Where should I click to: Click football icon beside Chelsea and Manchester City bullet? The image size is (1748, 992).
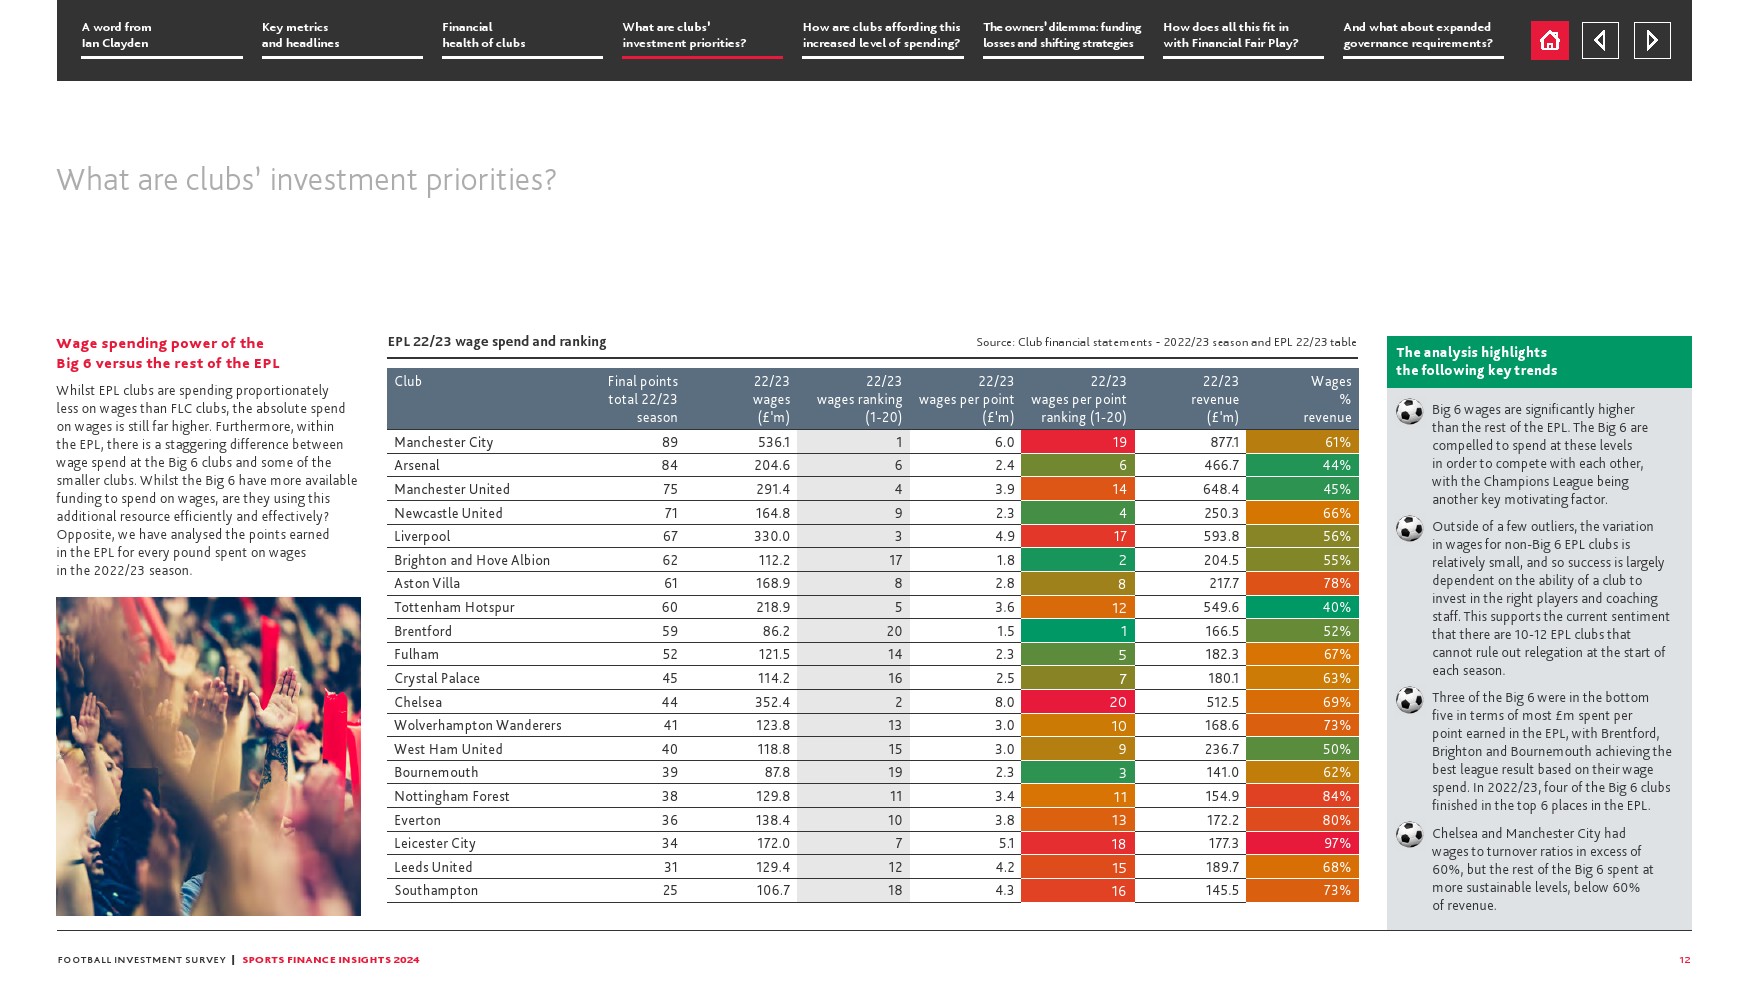1409,835
